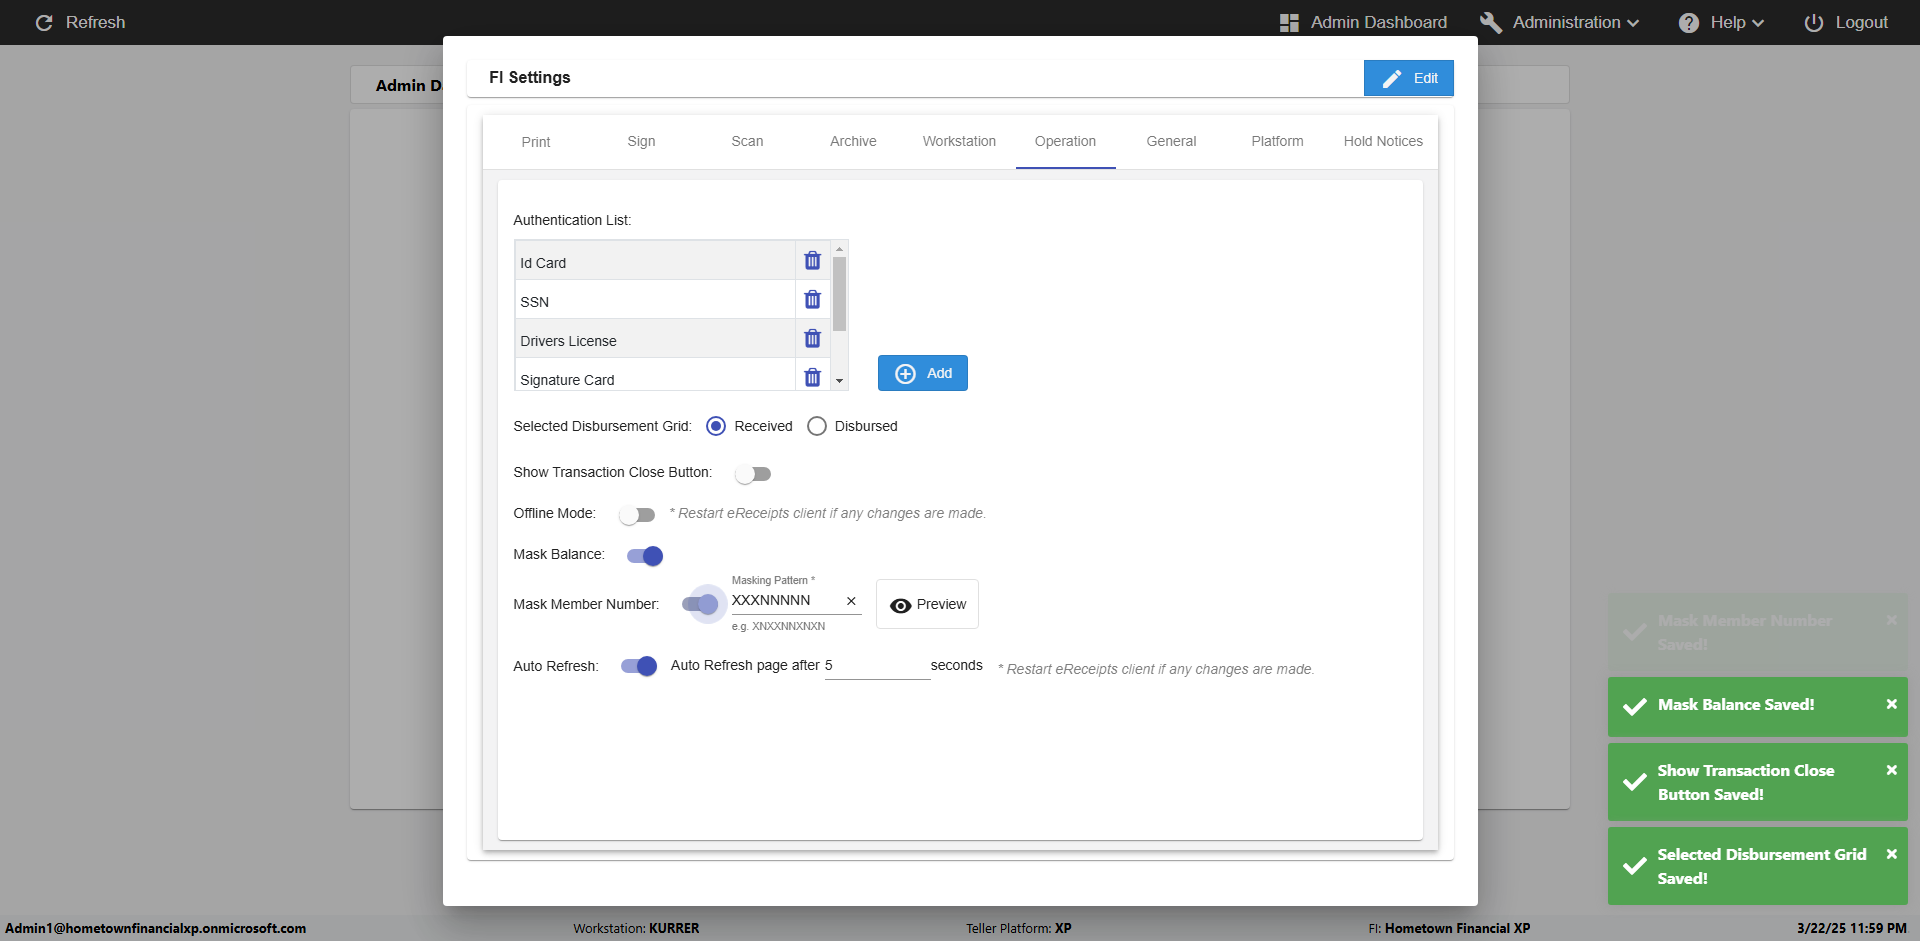
Task: Toggle the Mask Member Number switch
Action: click(x=700, y=604)
